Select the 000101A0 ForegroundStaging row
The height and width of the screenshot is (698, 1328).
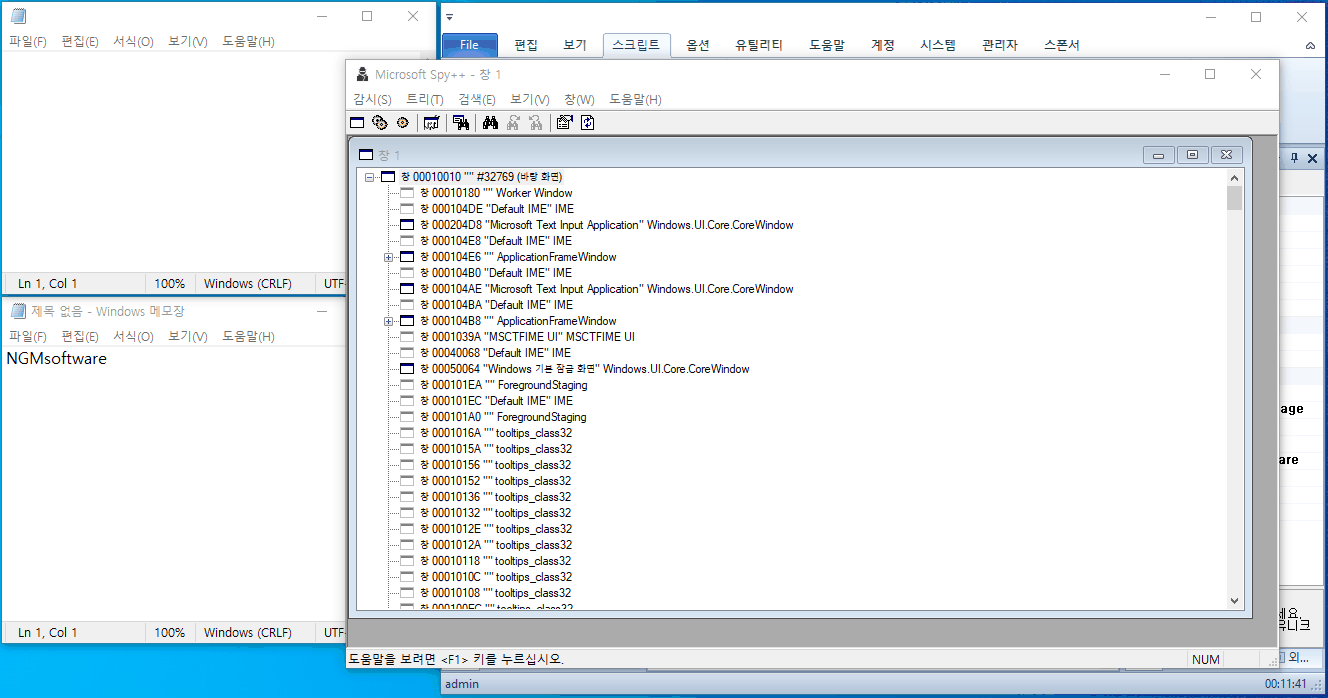pyautogui.click(x=503, y=417)
